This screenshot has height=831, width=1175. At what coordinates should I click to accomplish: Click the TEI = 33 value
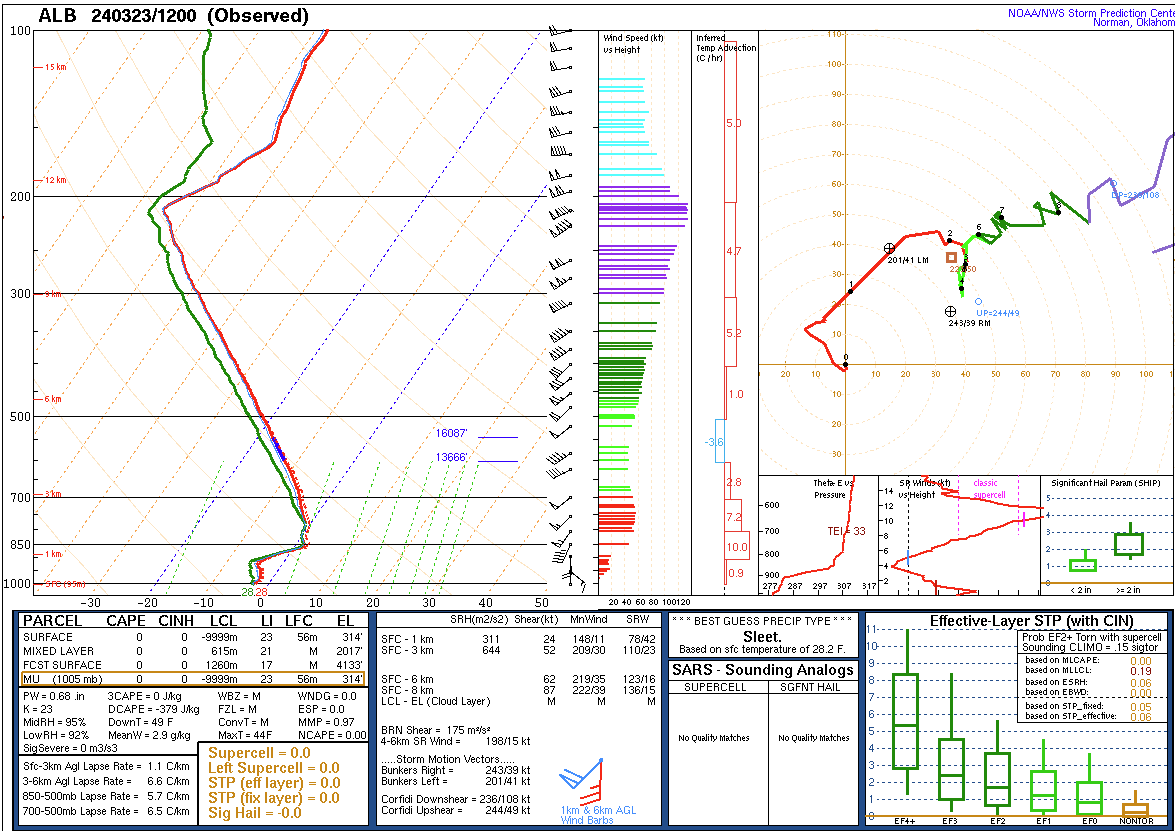846,531
